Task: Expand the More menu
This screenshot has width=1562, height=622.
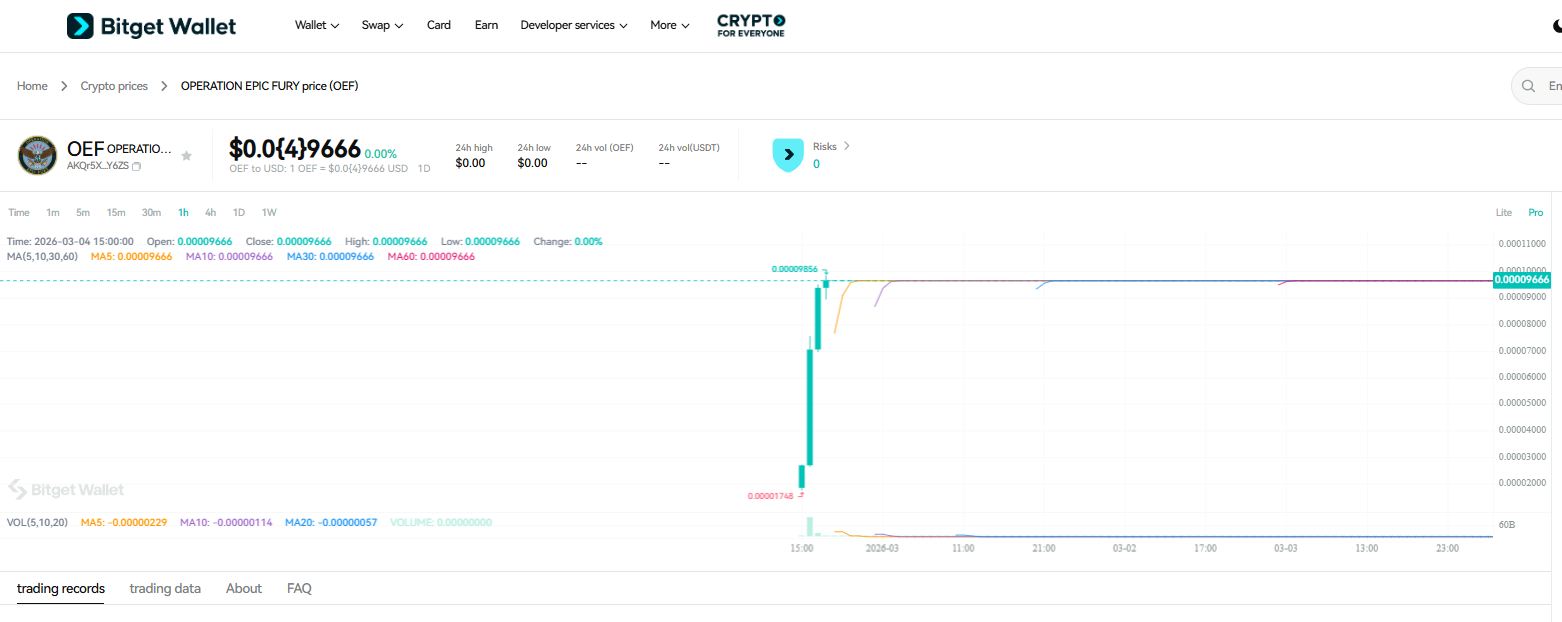Action: [x=669, y=25]
